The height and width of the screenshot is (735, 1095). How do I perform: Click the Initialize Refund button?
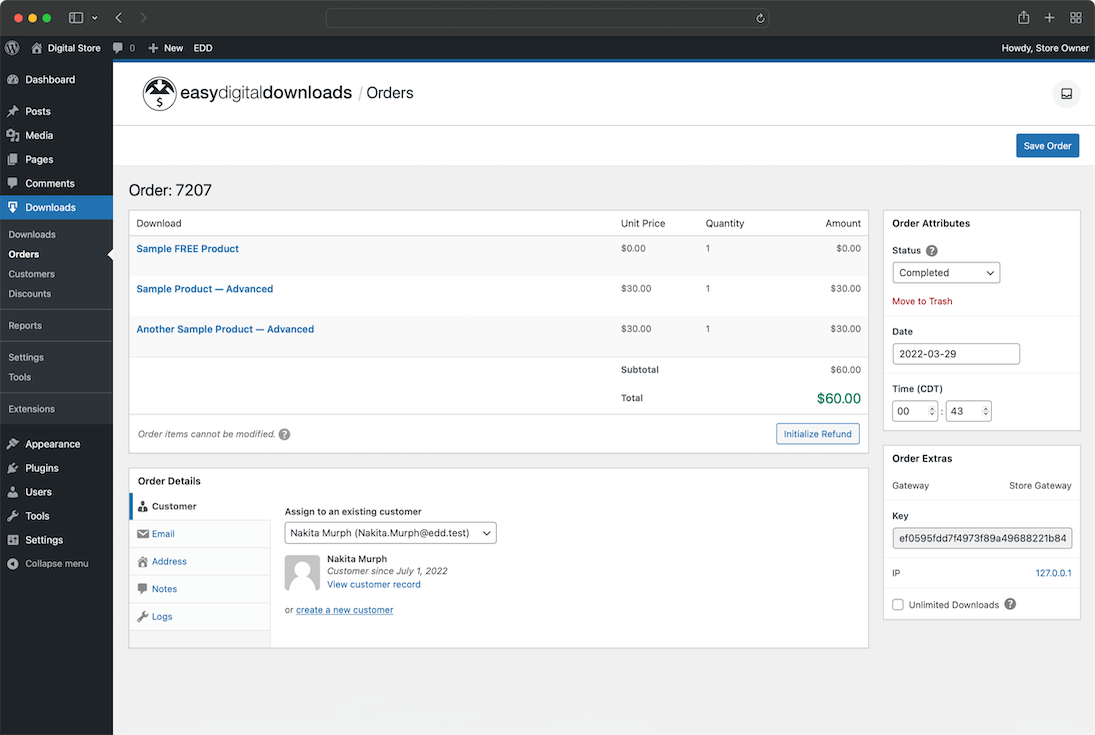point(817,434)
